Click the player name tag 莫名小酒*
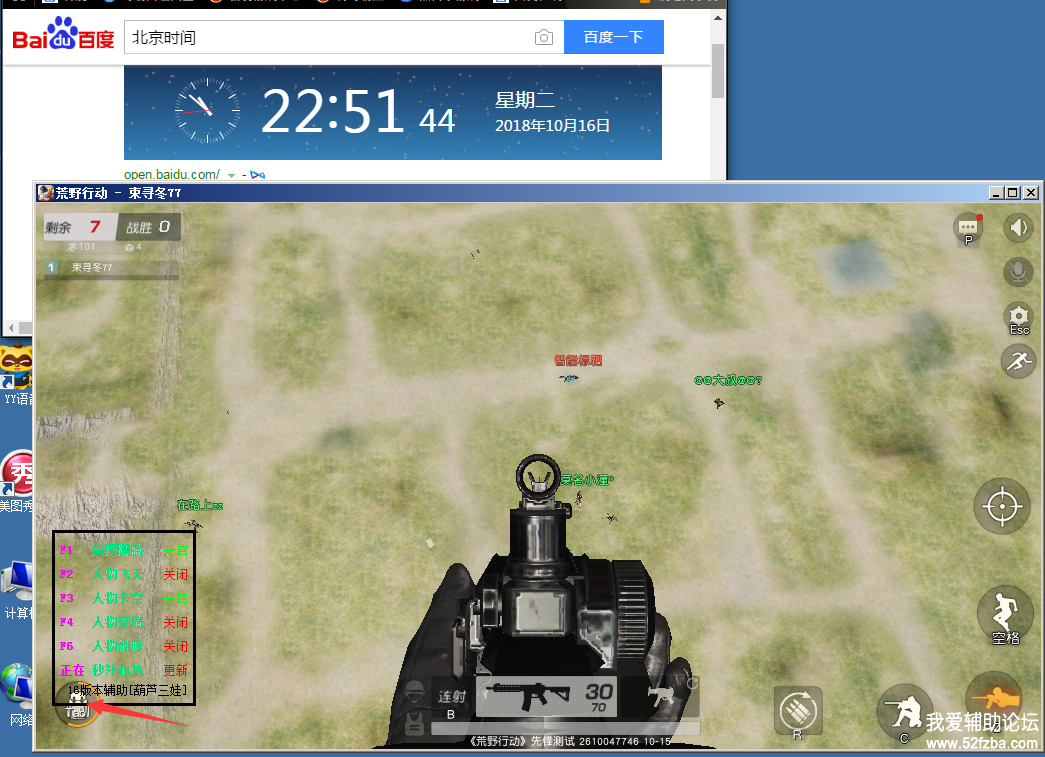This screenshot has height=757, width=1045. pyautogui.click(x=586, y=479)
